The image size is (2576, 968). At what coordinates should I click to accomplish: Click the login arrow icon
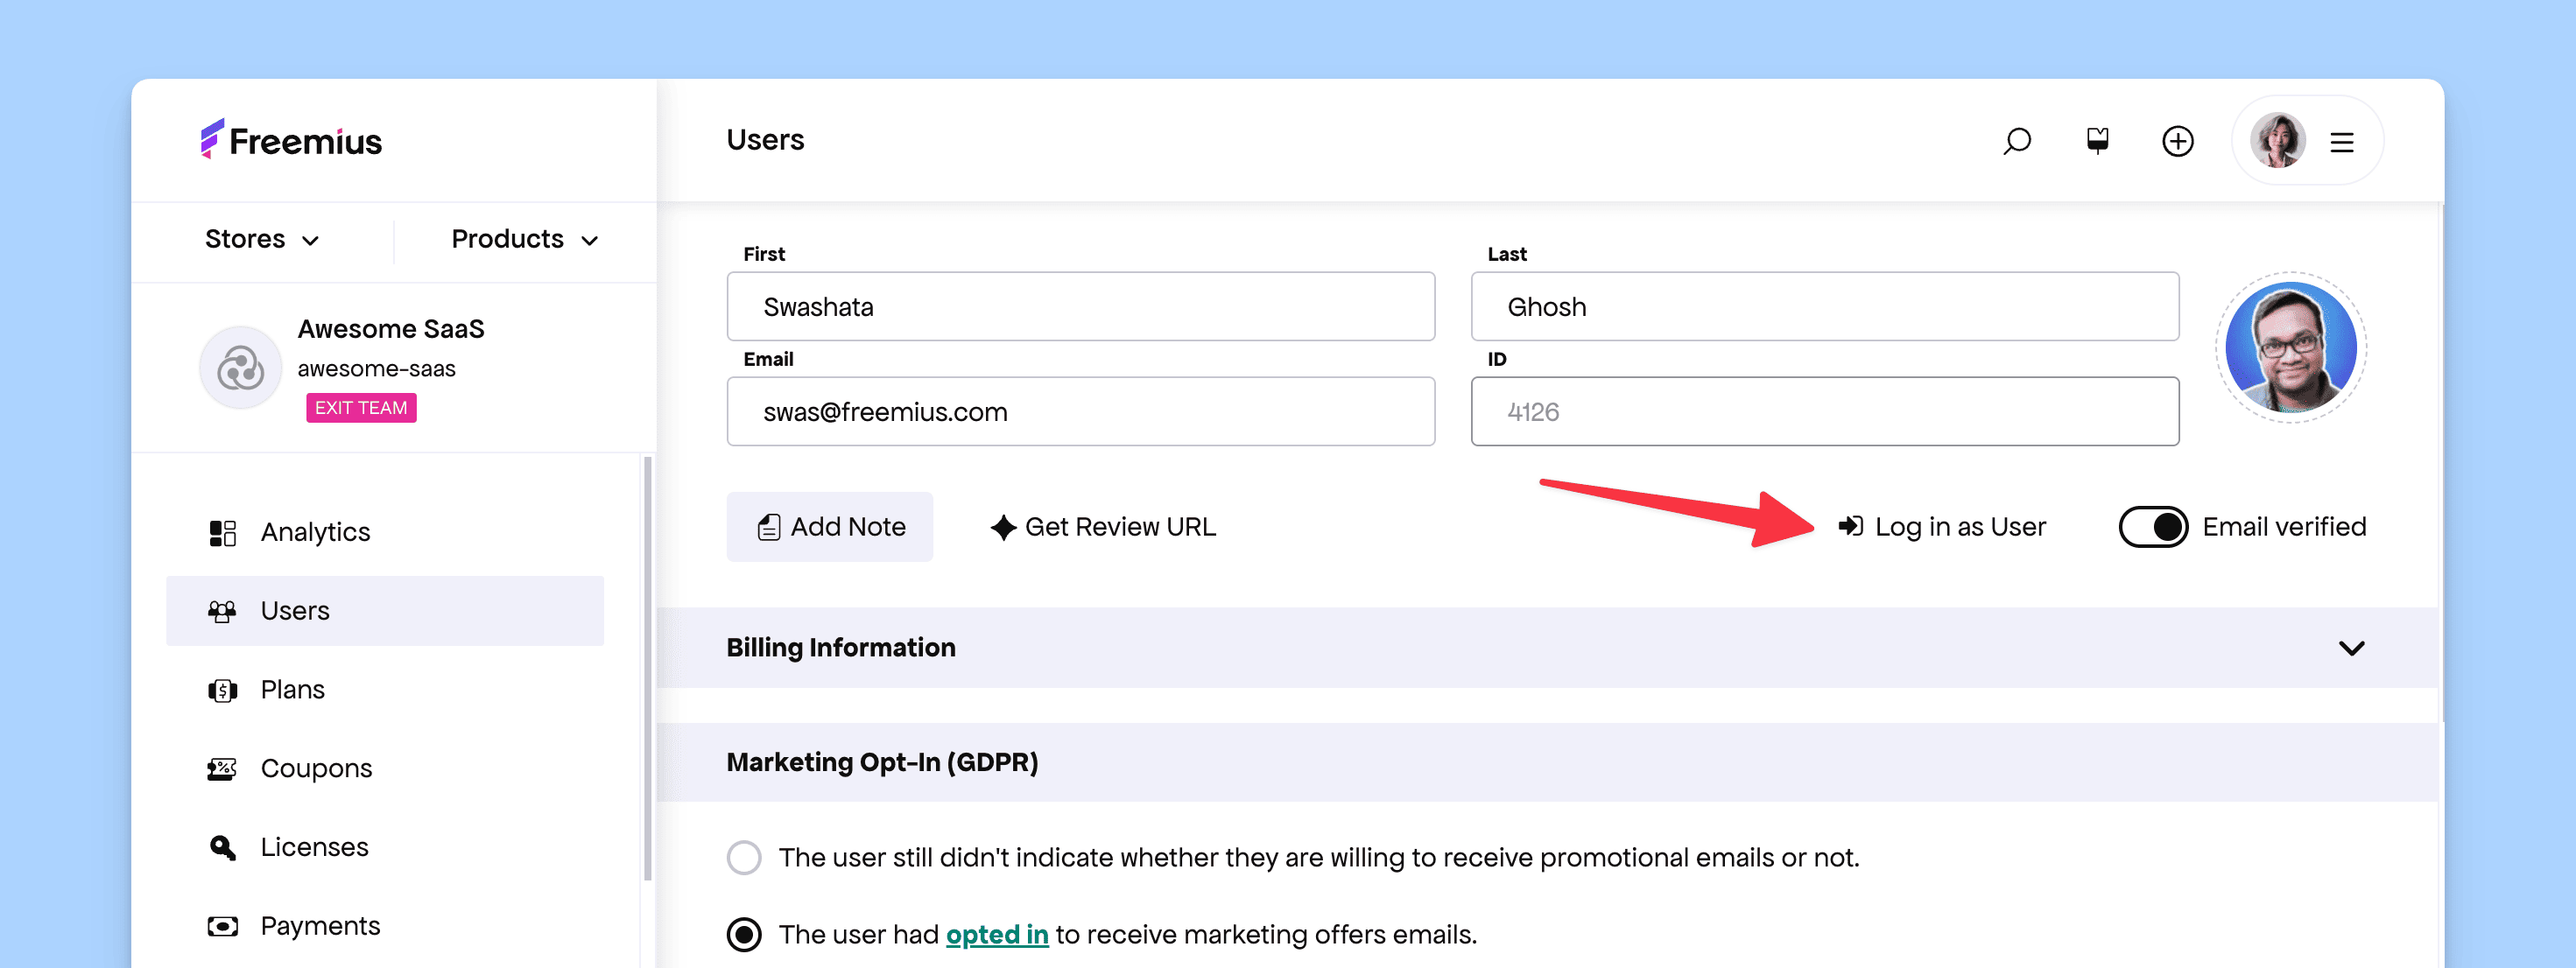[1850, 526]
